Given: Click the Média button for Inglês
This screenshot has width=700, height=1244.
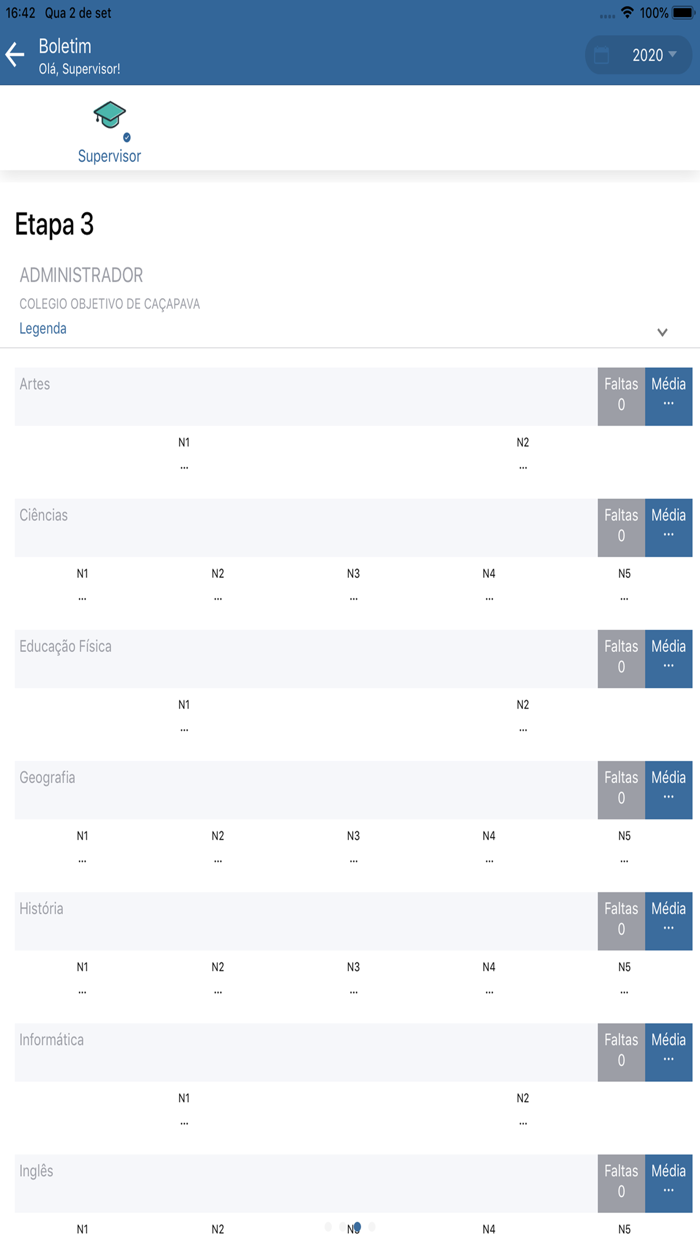Looking at the screenshot, I should coord(668,1182).
